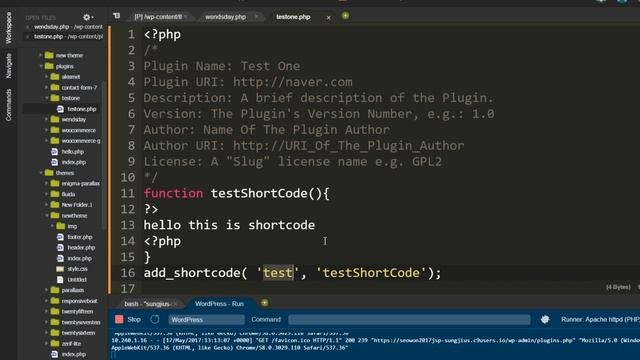
Task: Open hello.php file in plugins
Action: pos(73,151)
